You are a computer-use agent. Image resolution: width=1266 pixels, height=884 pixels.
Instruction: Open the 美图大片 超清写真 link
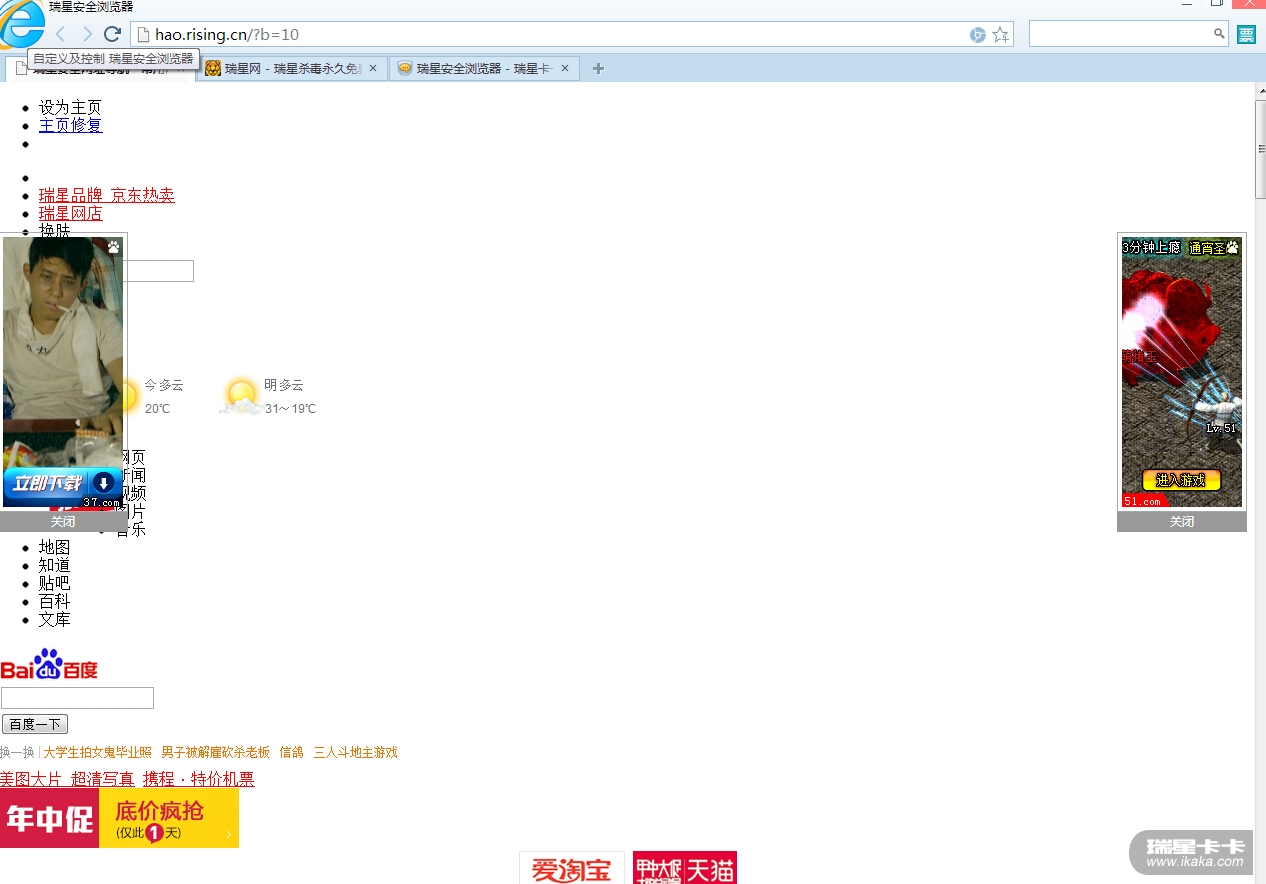(67, 779)
